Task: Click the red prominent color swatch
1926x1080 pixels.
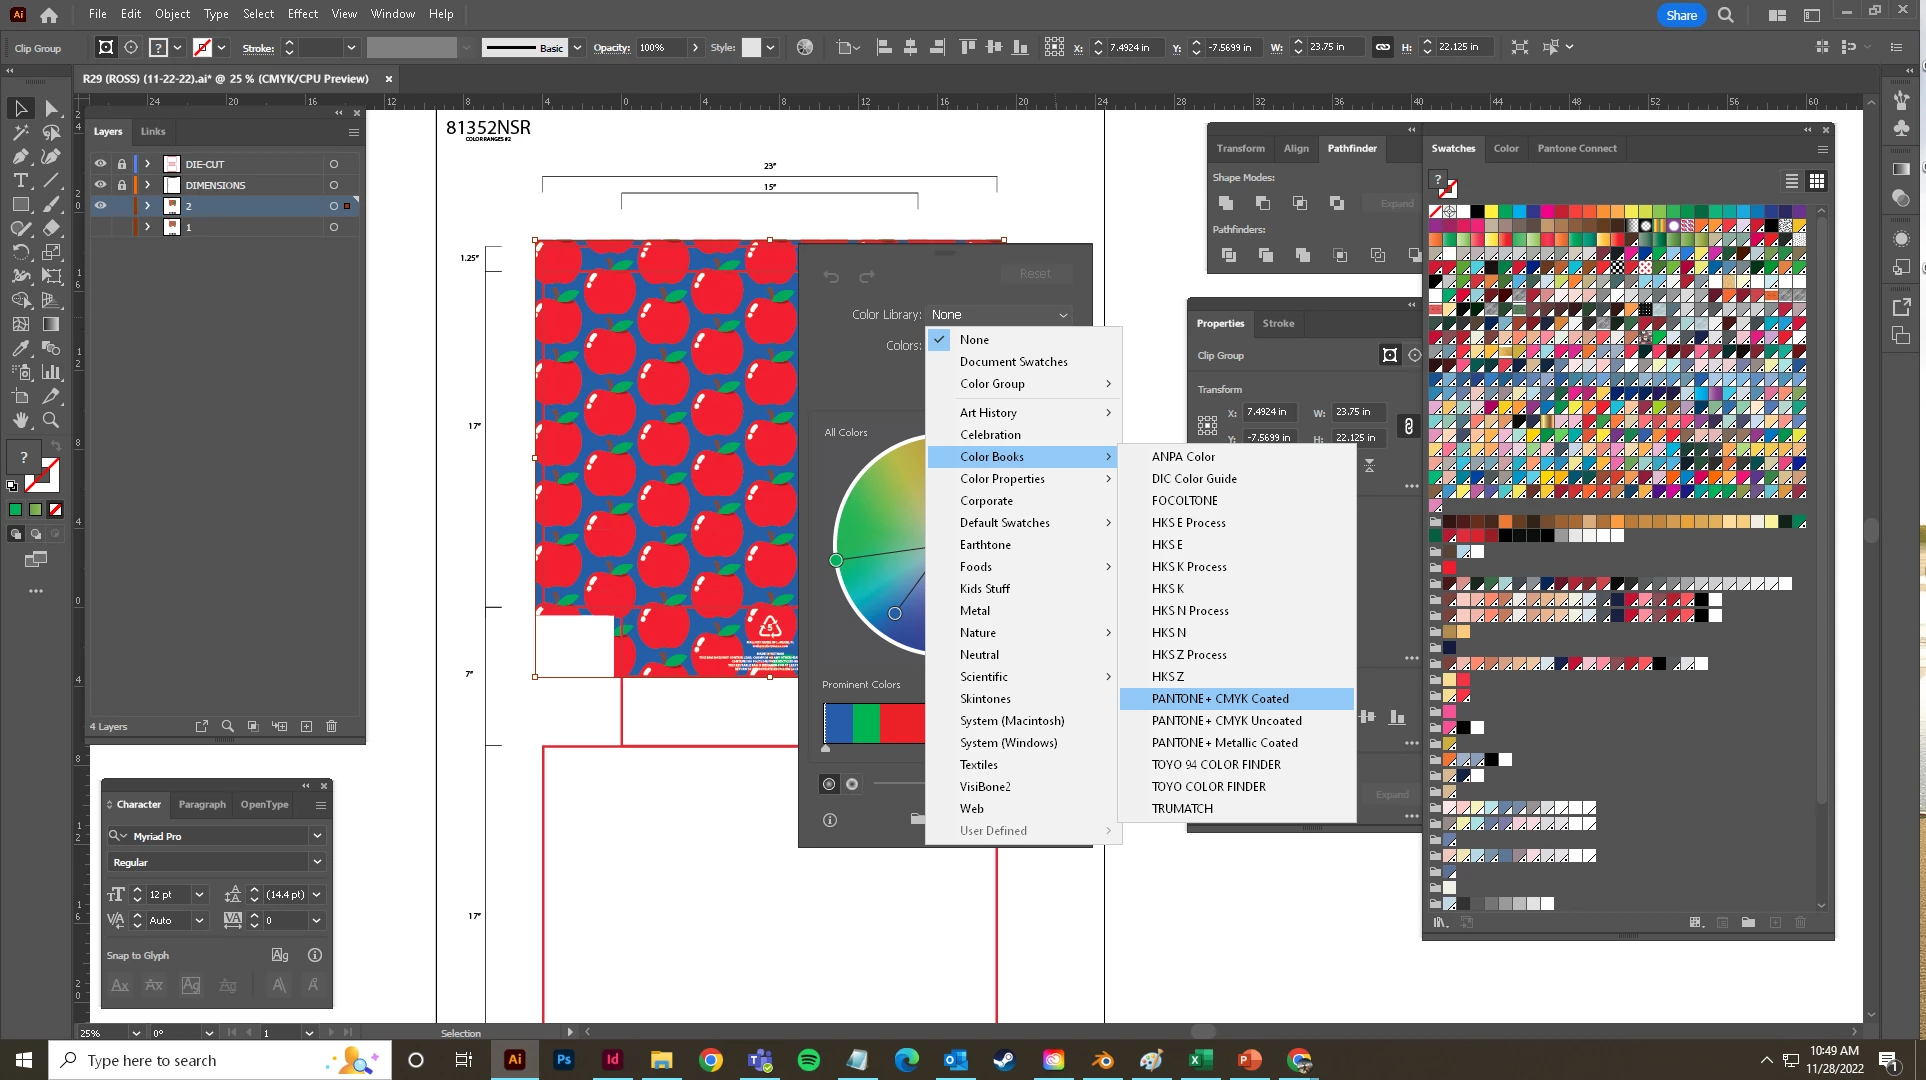Action: point(902,723)
